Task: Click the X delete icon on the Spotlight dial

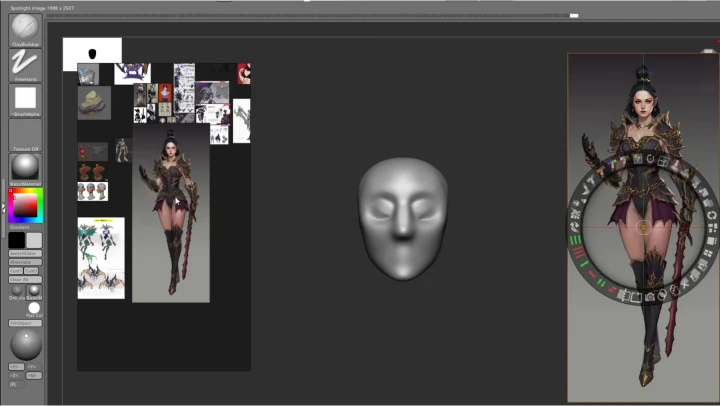Action: [685, 284]
